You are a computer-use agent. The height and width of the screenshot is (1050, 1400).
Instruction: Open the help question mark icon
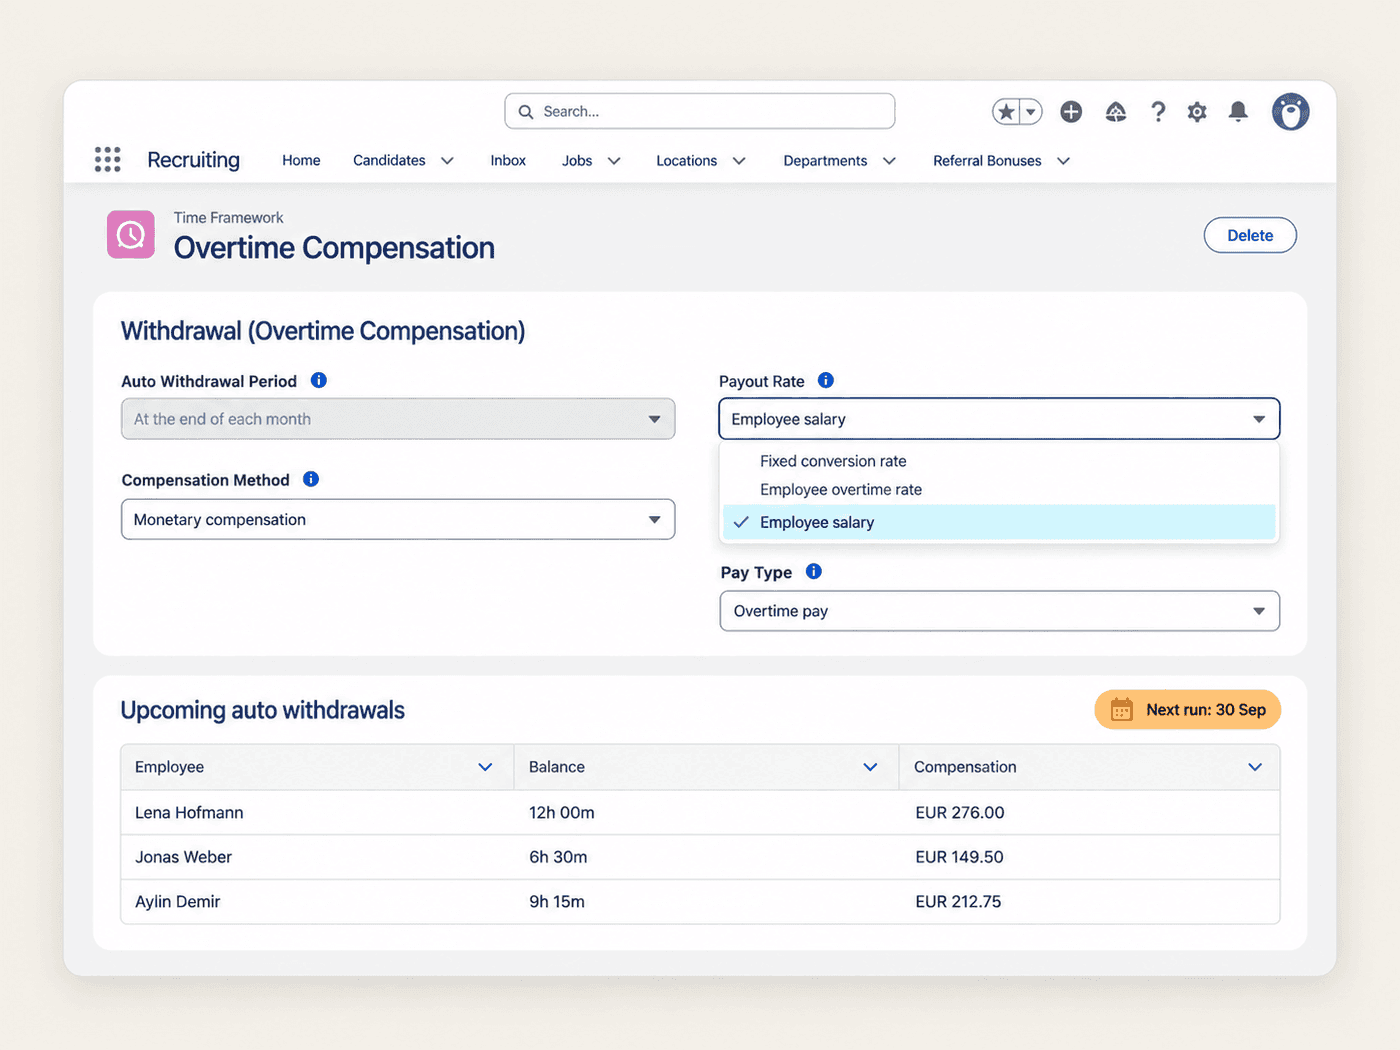coord(1158,112)
